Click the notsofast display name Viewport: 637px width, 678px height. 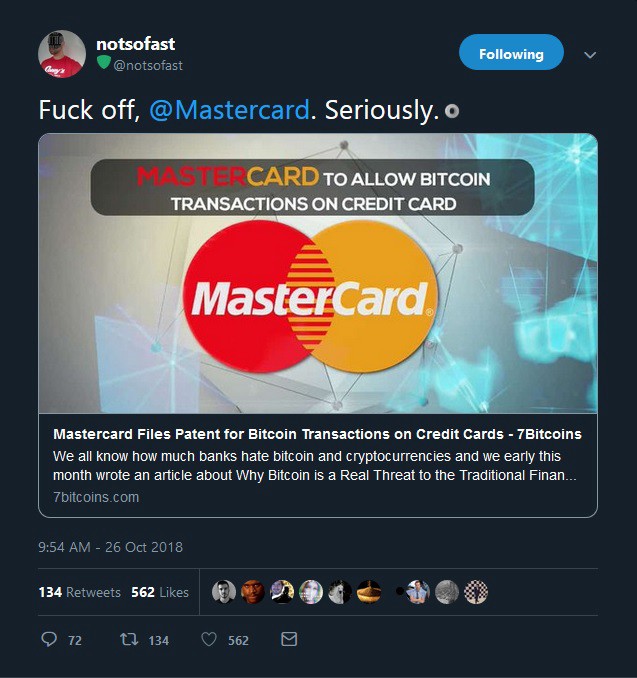pos(135,44)
